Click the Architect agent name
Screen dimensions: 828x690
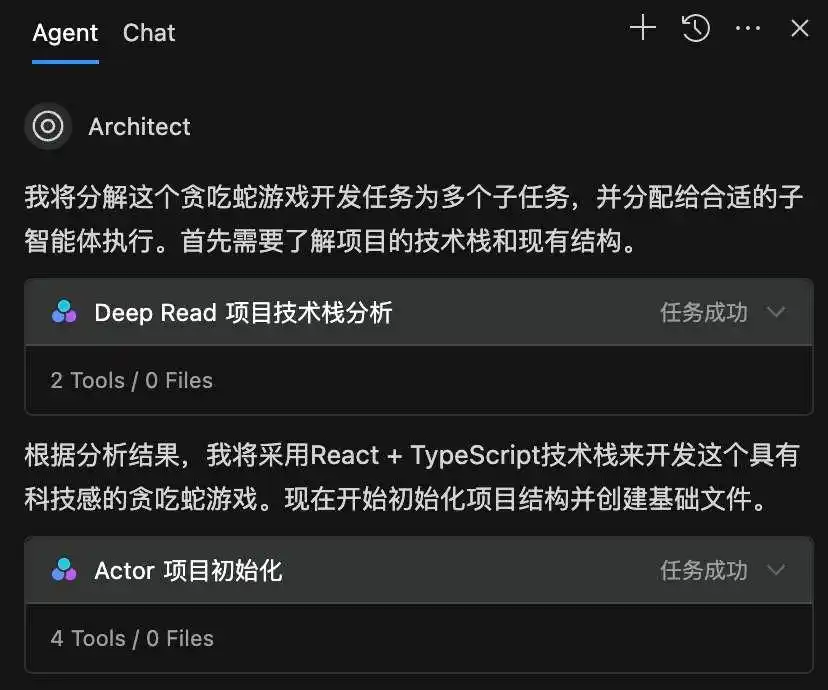[x=139, y=126]
